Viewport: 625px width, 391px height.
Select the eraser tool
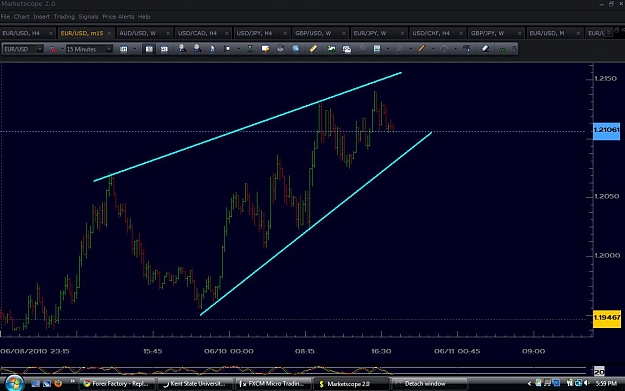point(485,49)
